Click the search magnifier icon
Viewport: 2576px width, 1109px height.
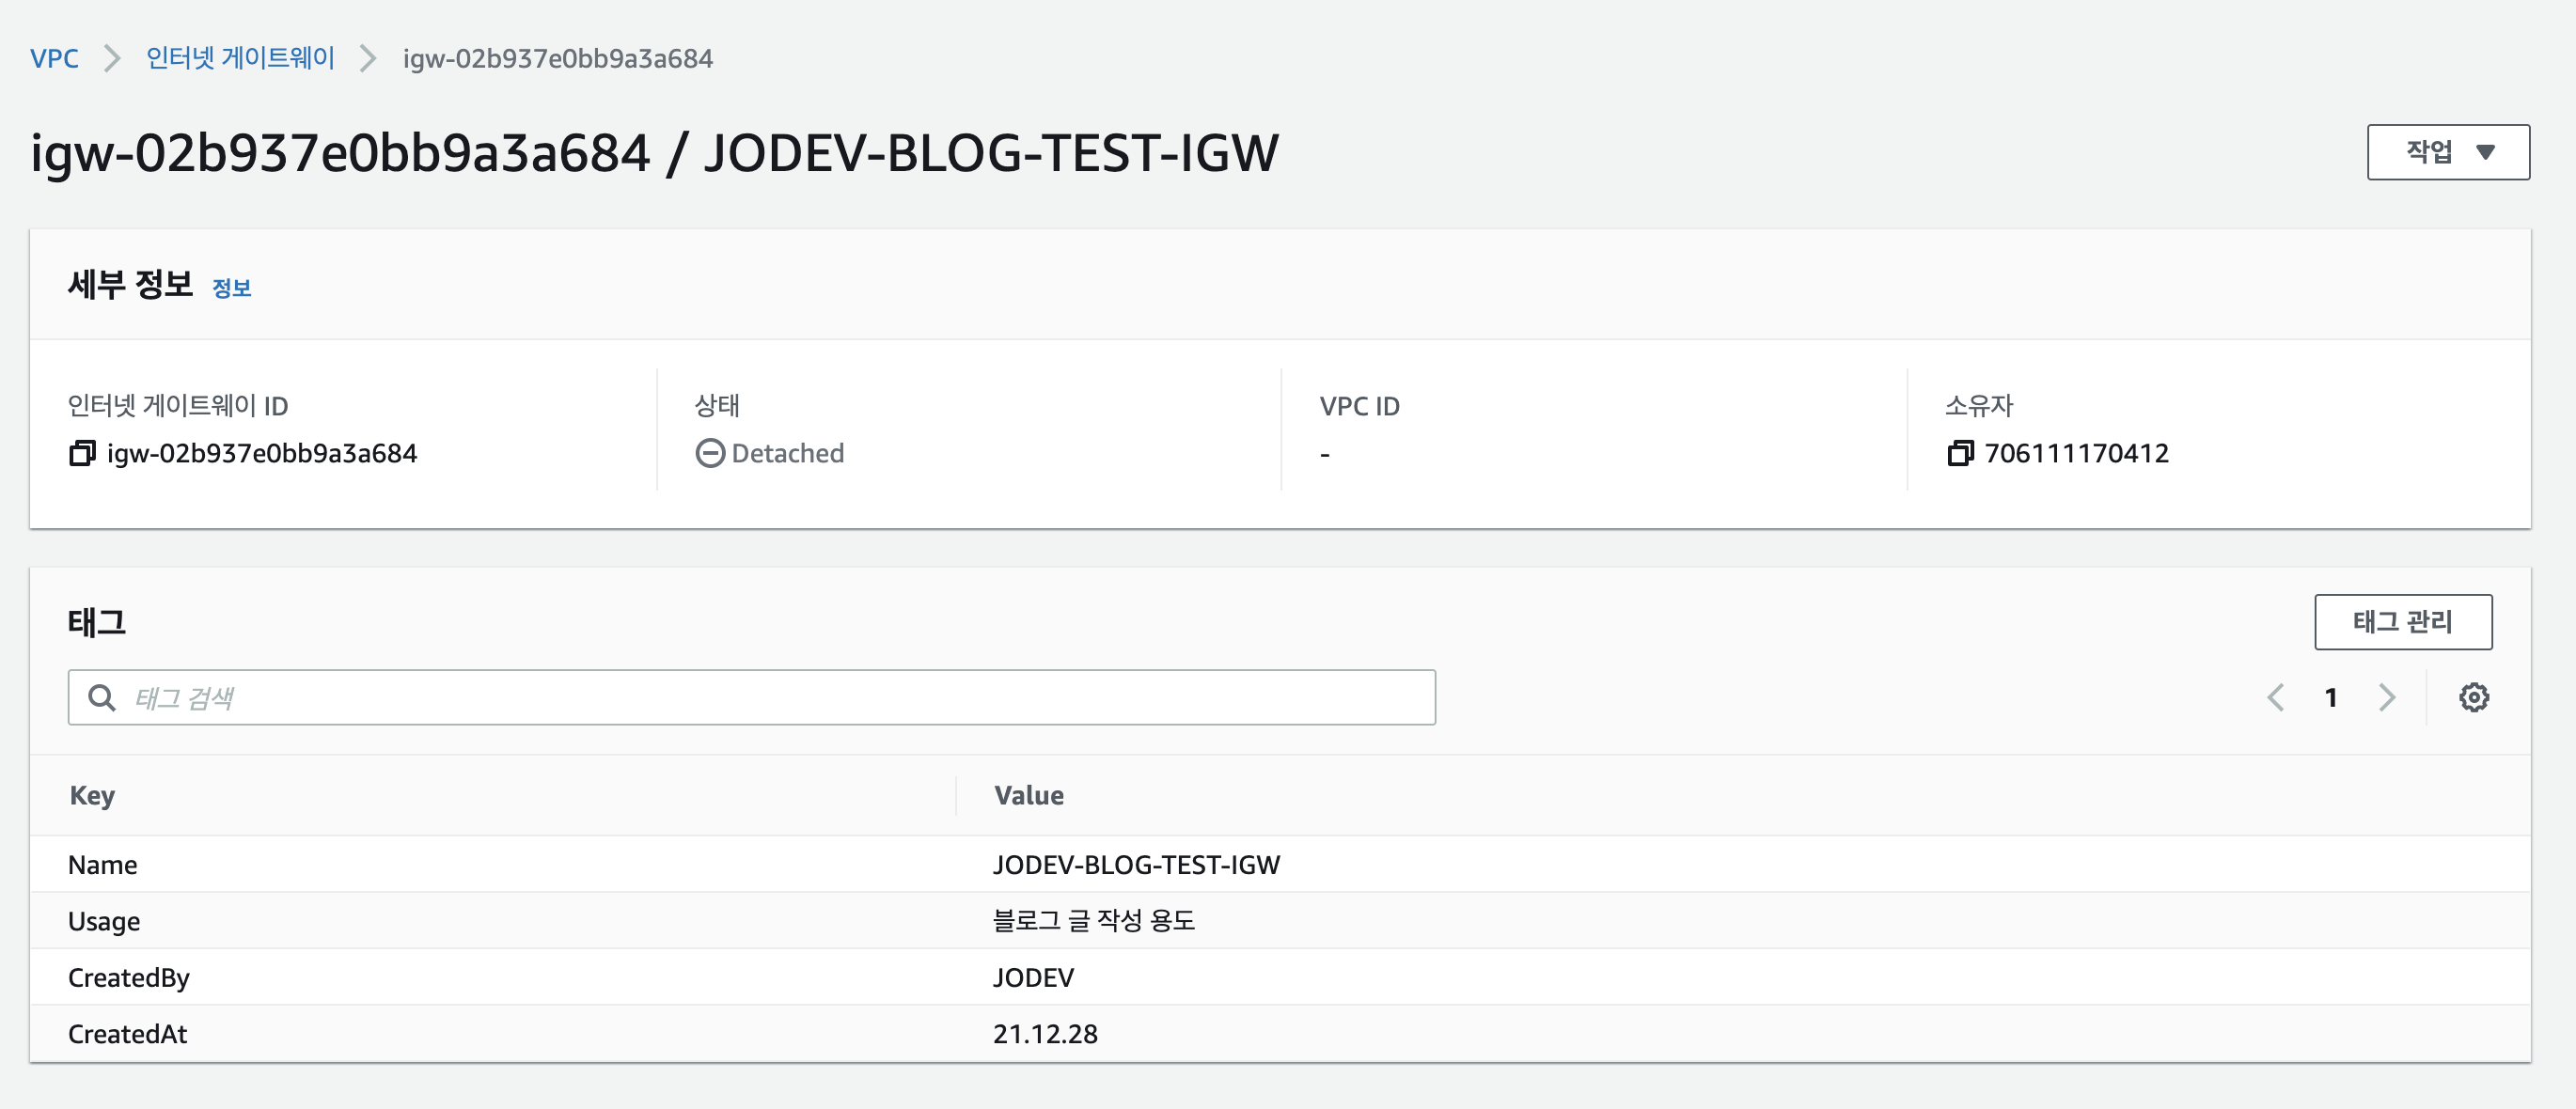(101, 697)
